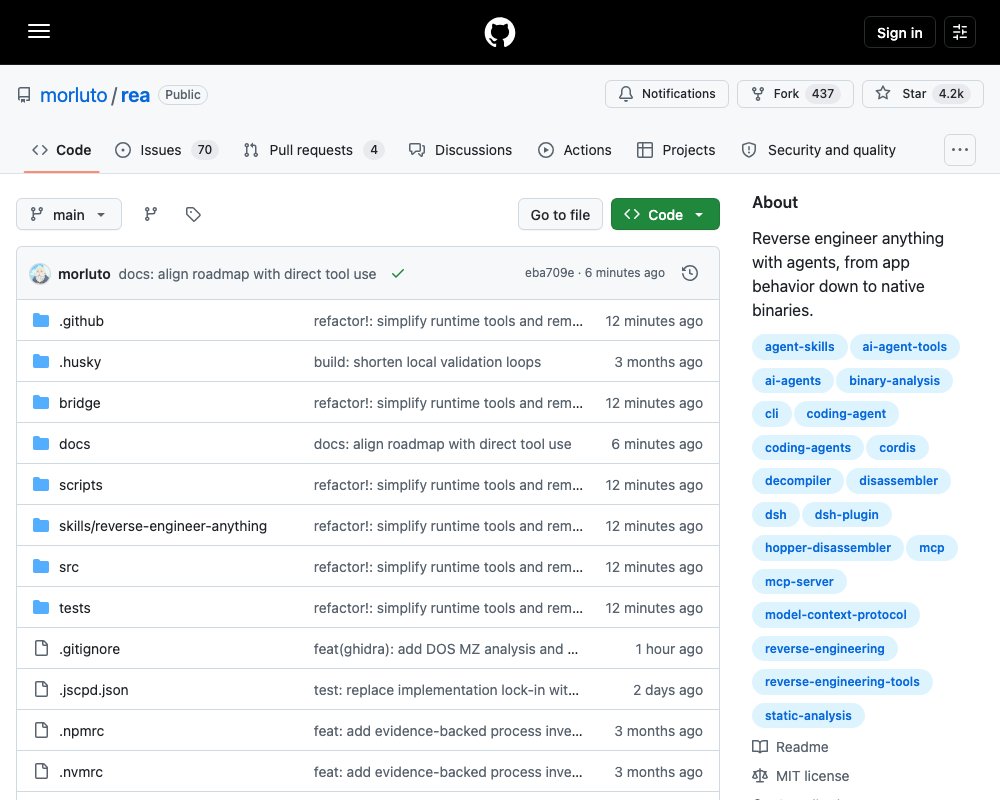
Task: Open the .github folder icon
Action: click(x=41, y=320)
